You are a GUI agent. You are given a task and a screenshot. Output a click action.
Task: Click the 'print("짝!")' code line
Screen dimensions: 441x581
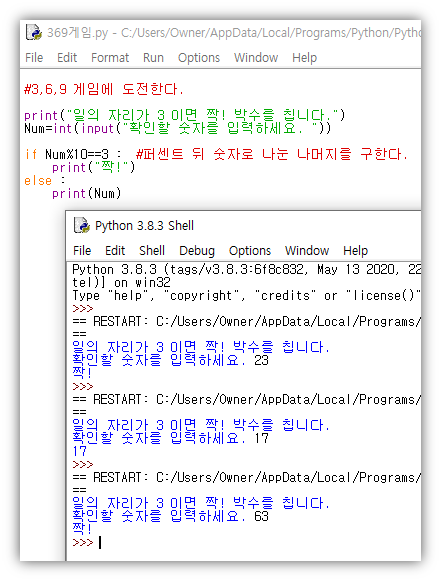pos(94,167)
